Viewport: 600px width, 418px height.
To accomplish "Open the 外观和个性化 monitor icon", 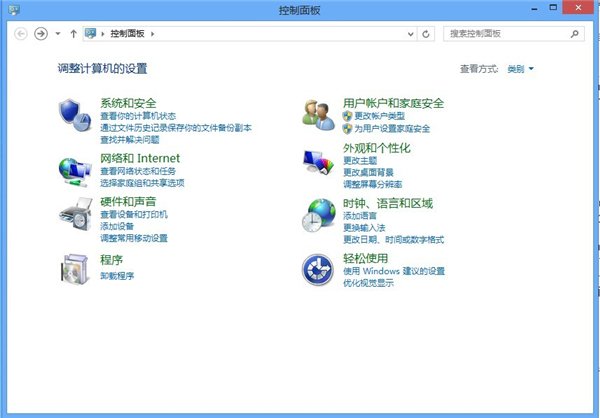I will 318,162.
